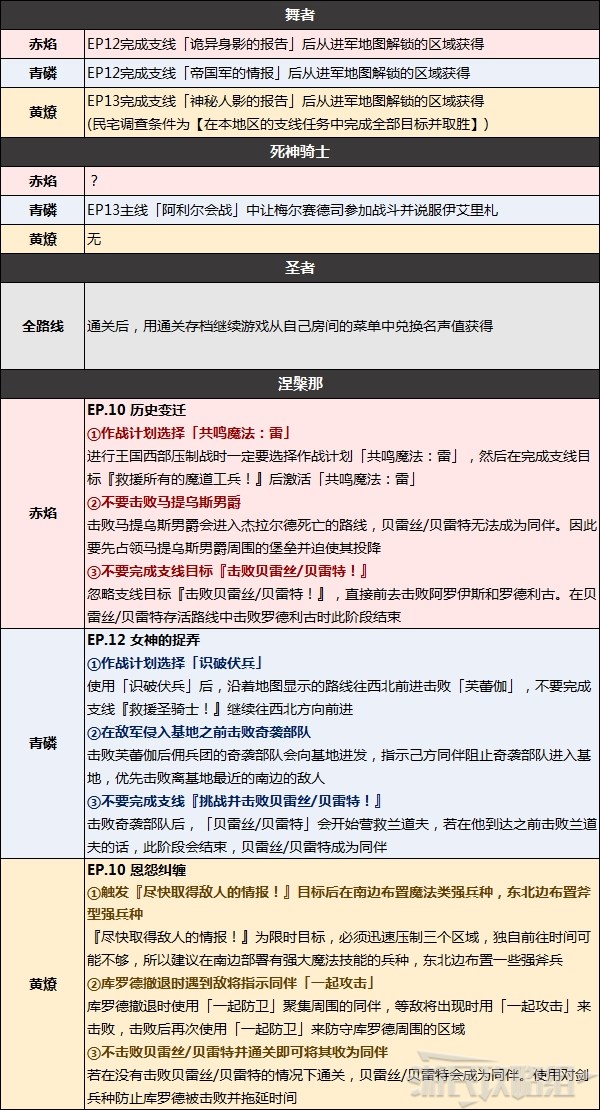This screenshot has height=1110, width=600.
Task: Select the 青磷 label under 舞者
Action: 42,73
